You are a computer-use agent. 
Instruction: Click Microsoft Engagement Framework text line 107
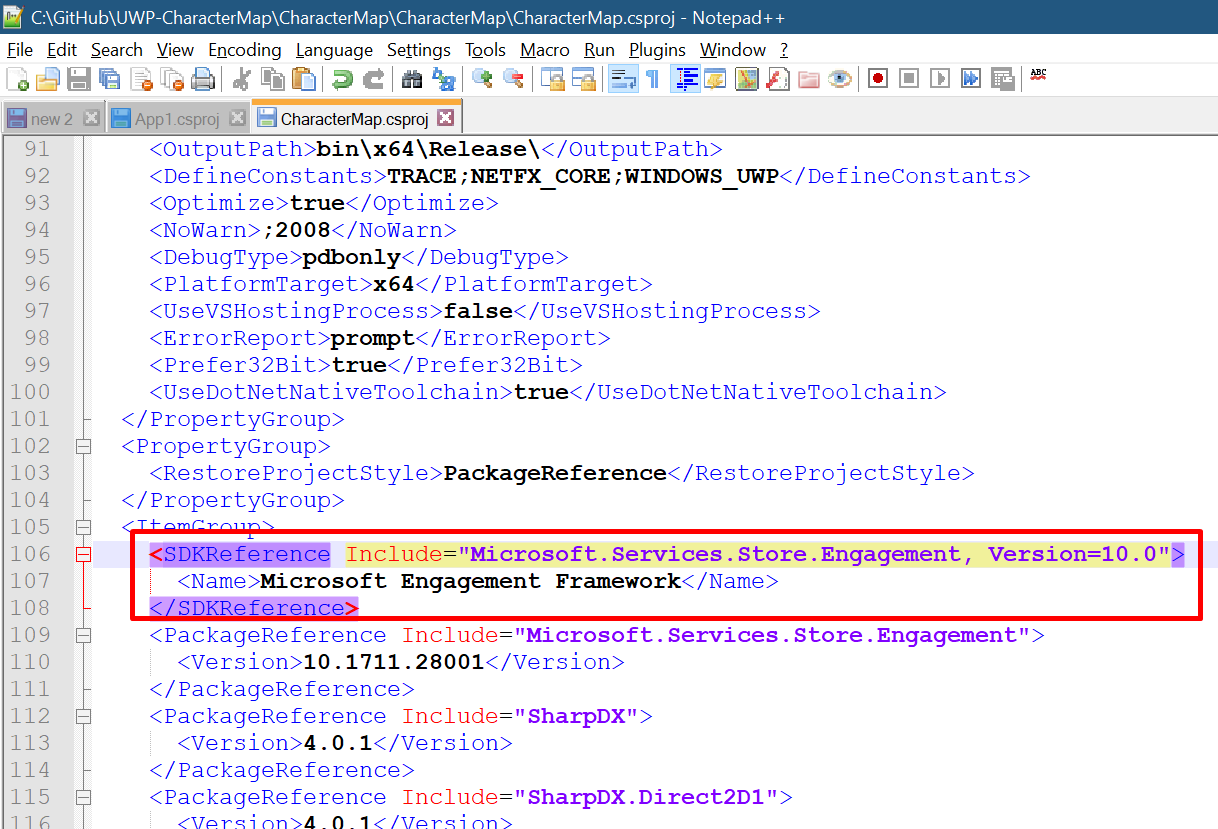coord(471,581)
